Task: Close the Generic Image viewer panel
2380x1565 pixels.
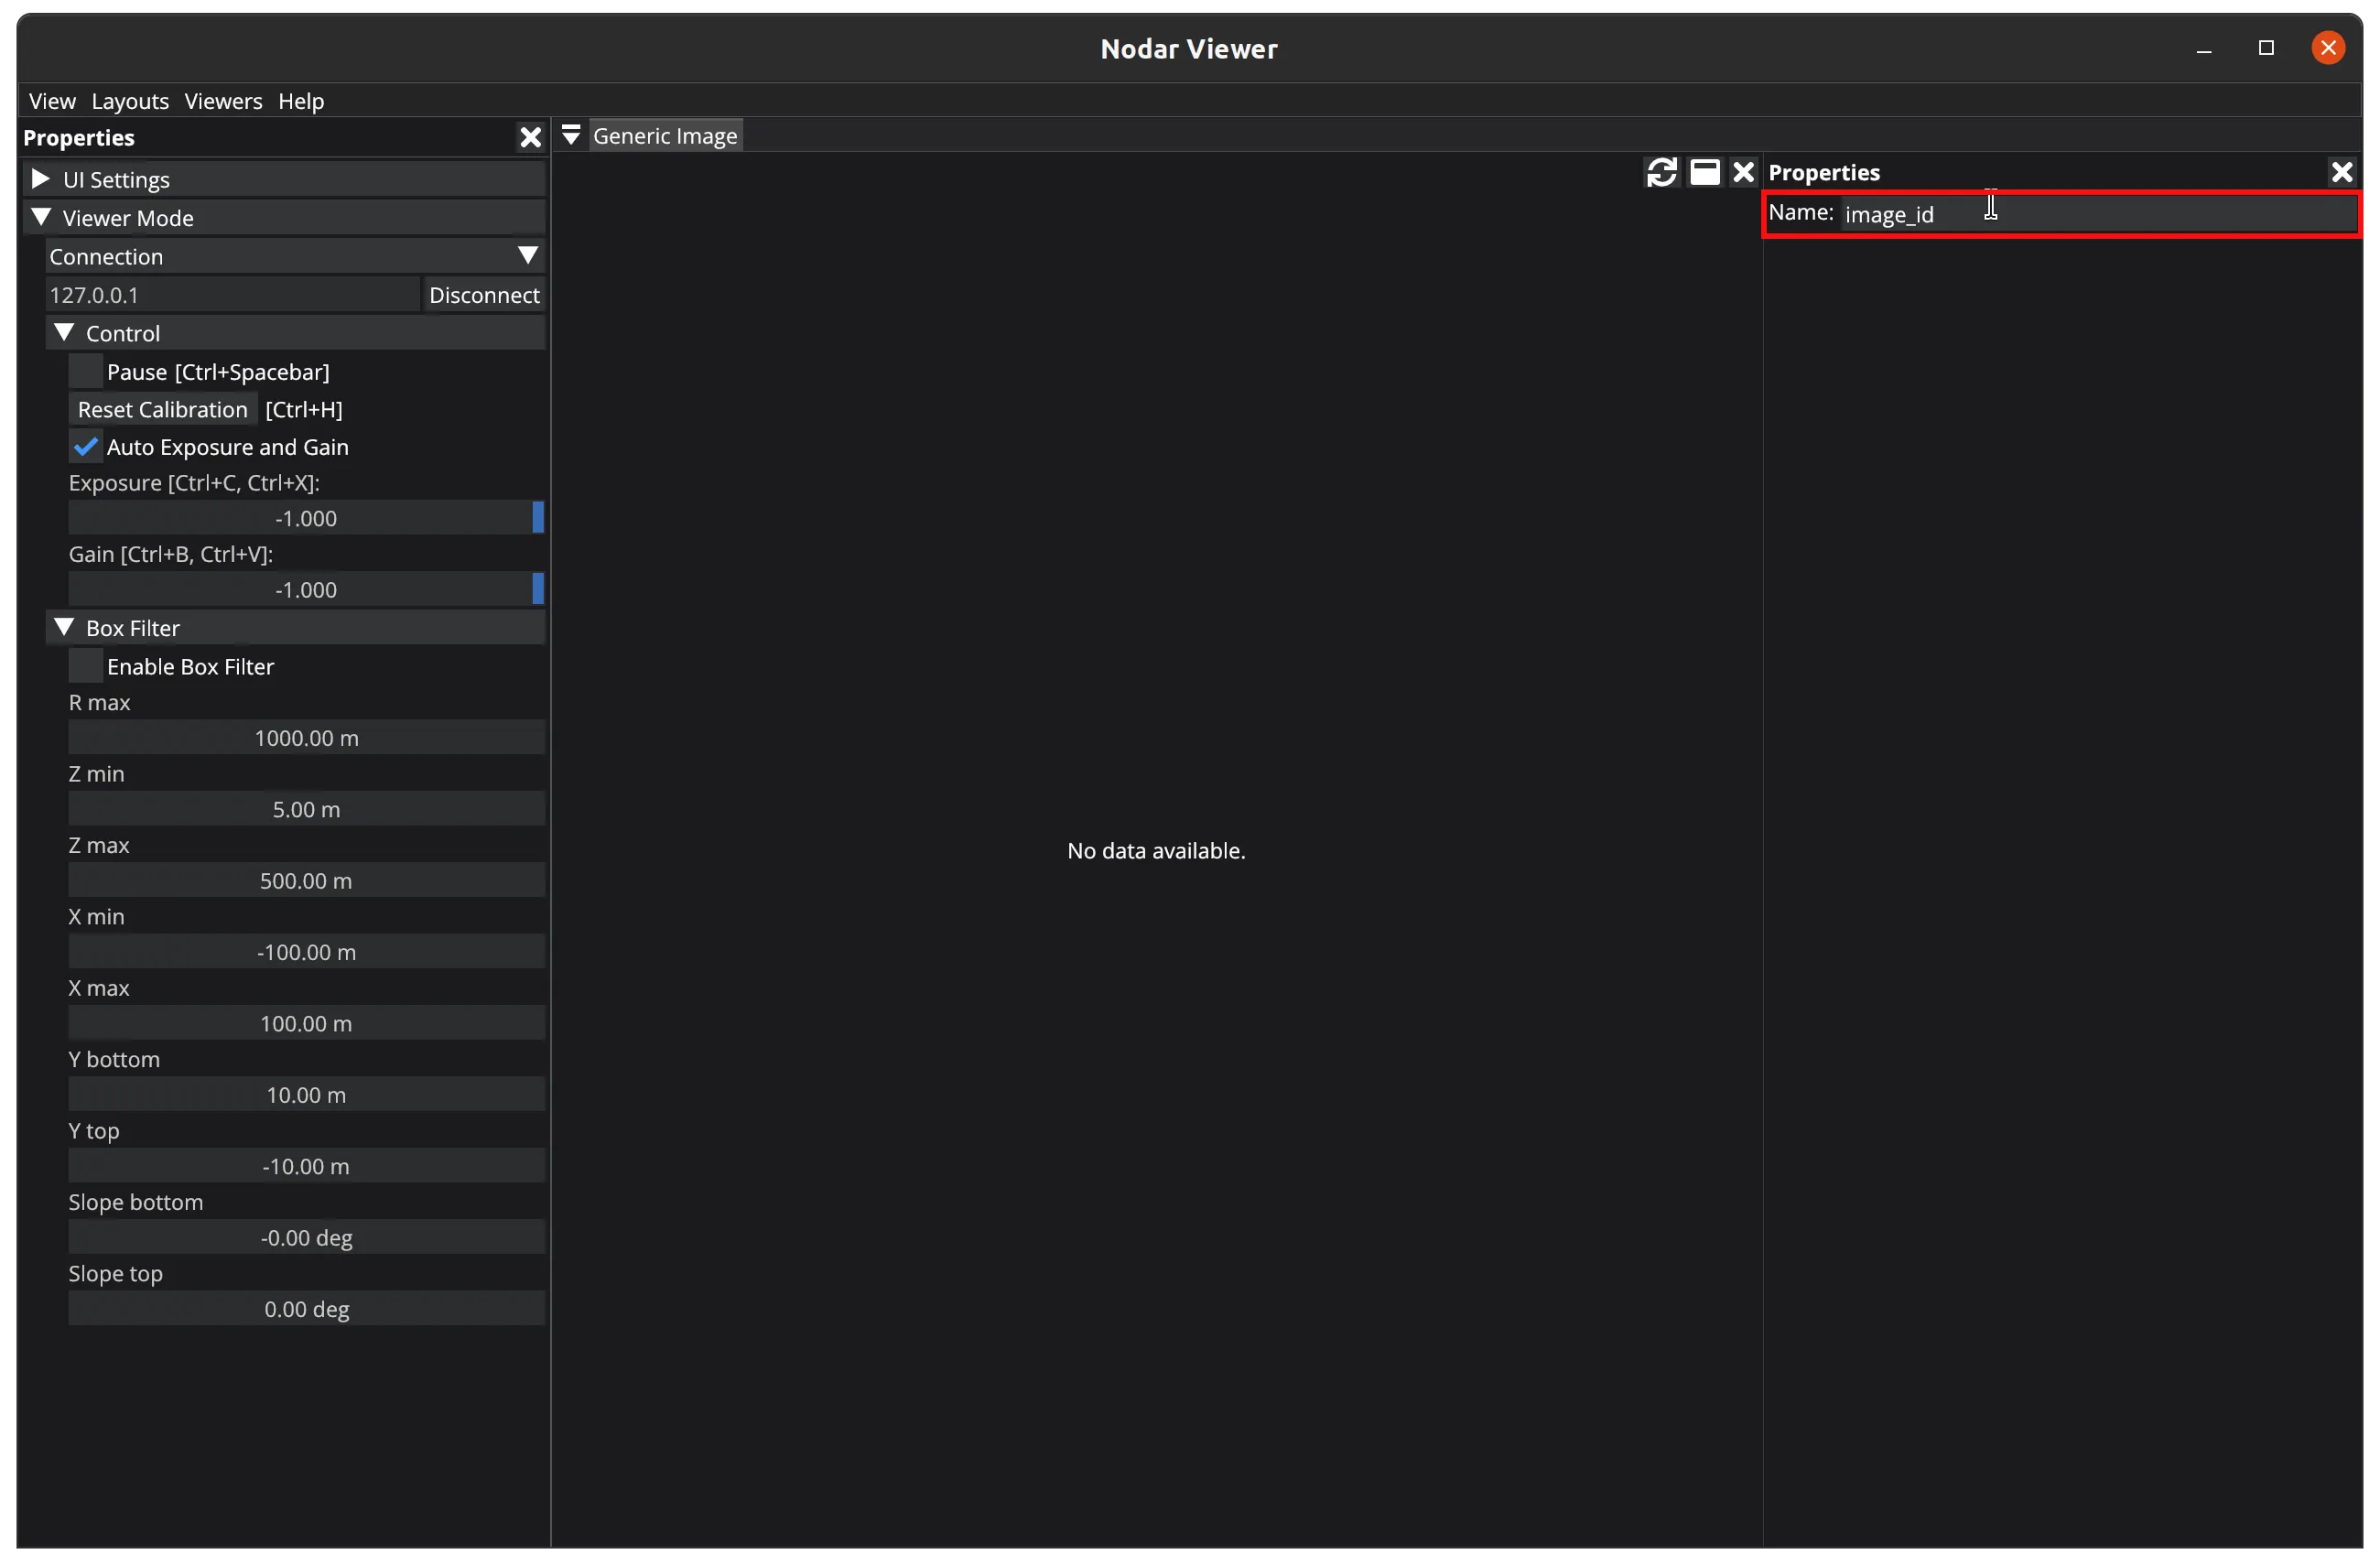Action: point(1743,172)
